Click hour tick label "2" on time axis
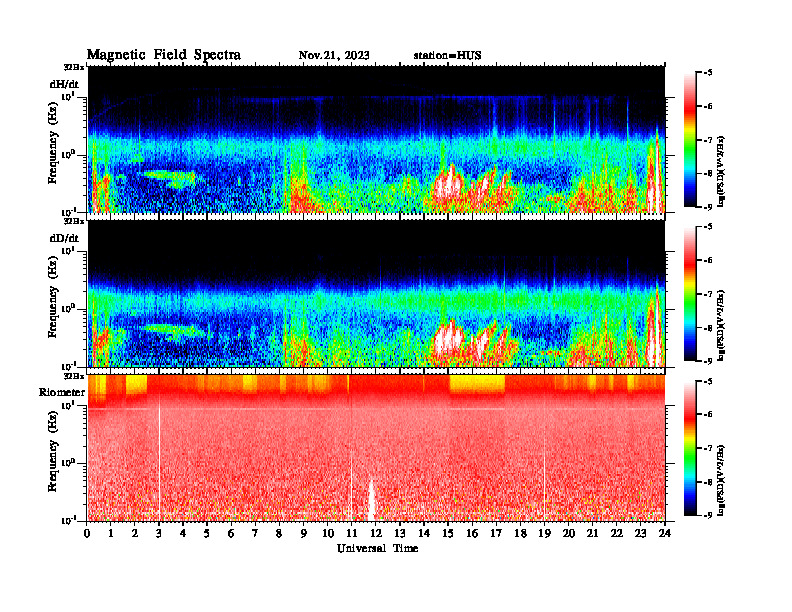The image size is (792, 612). [x=135, y=533]
